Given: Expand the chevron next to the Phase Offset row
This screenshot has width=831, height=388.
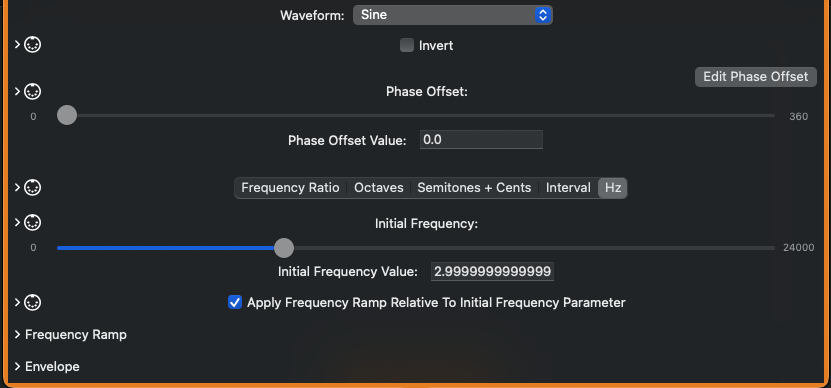Looking at the screenshot, I should click(17, 91).
